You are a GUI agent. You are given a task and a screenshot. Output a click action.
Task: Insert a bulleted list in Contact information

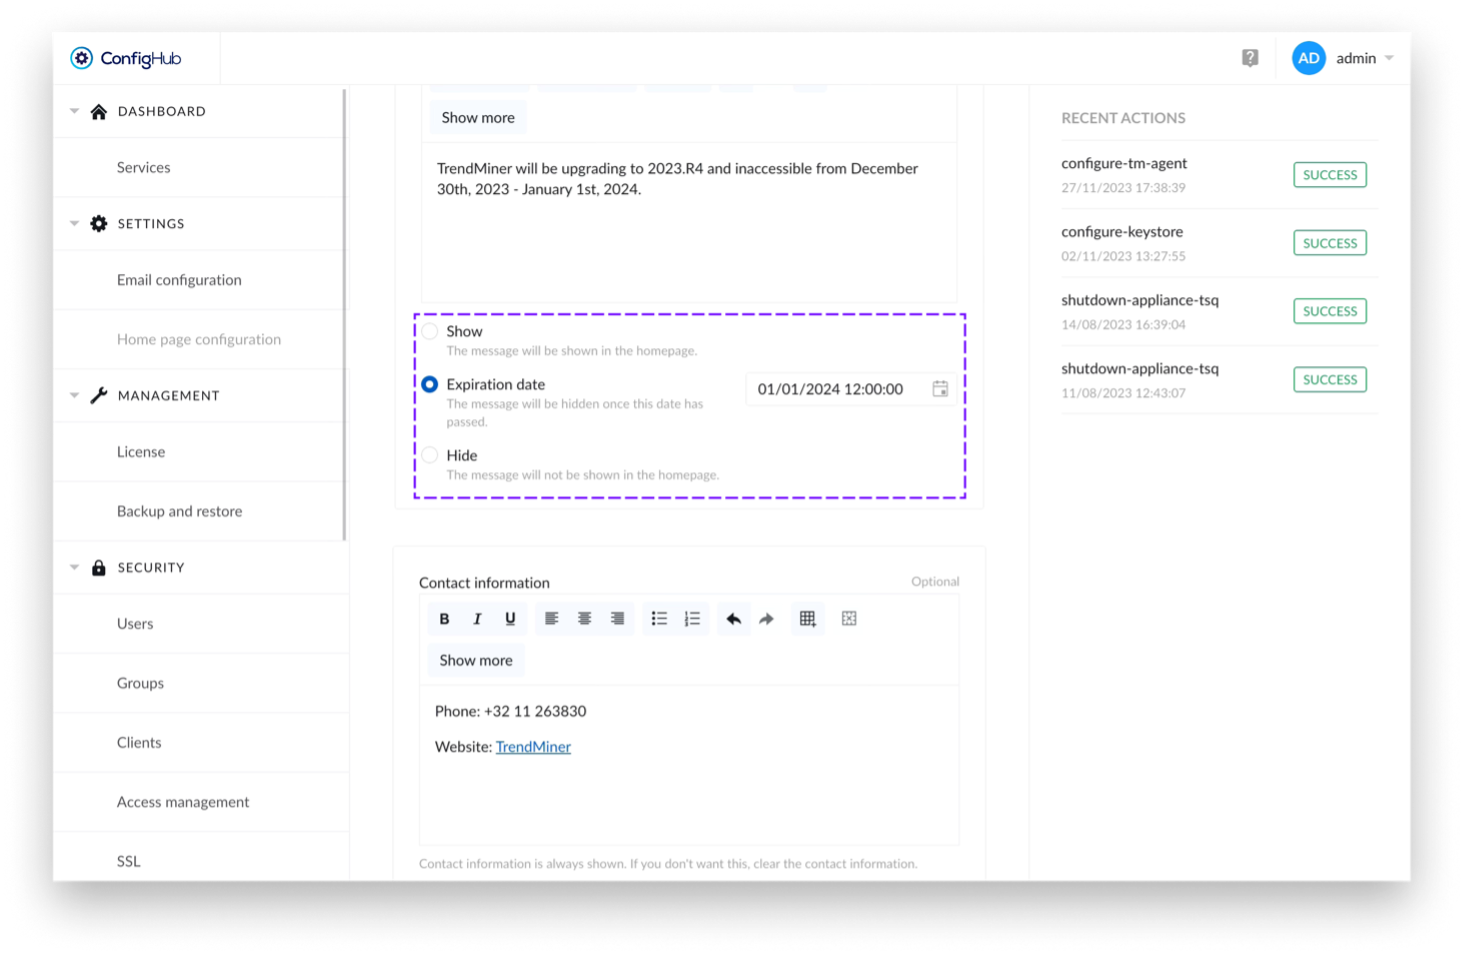[659, 619]
